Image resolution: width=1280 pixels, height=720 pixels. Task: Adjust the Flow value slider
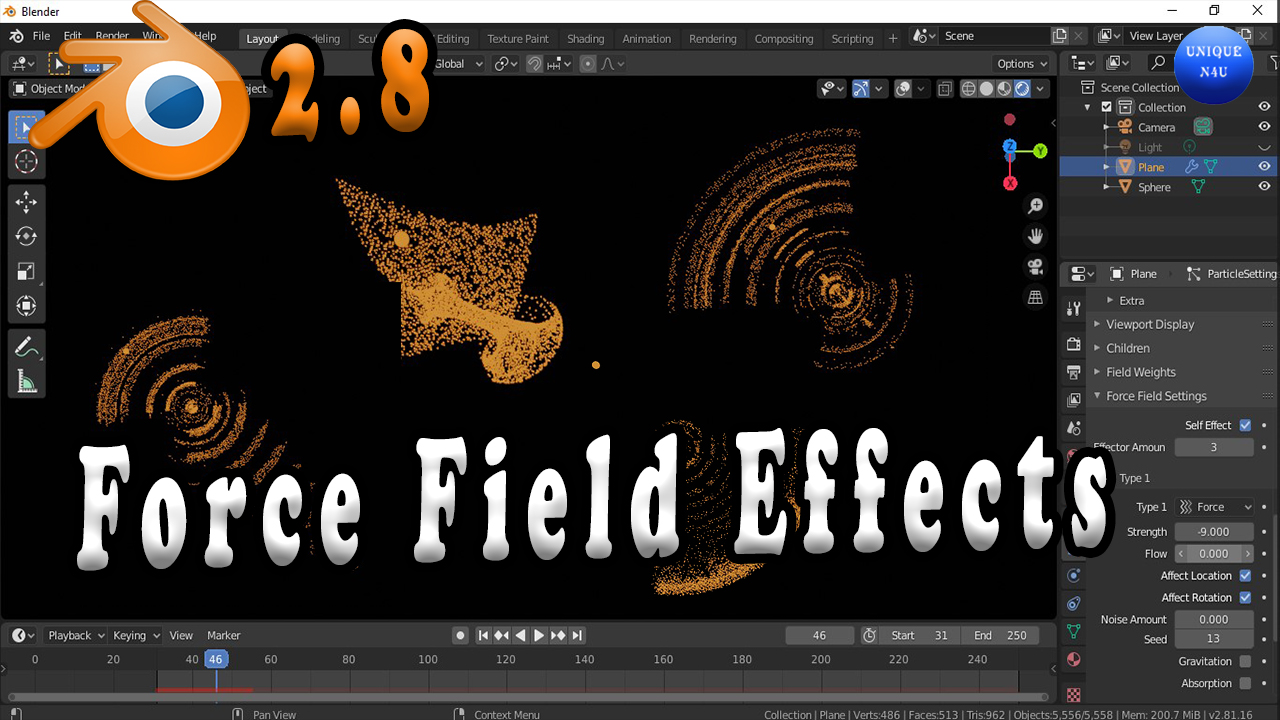[x=1214, y=553]
